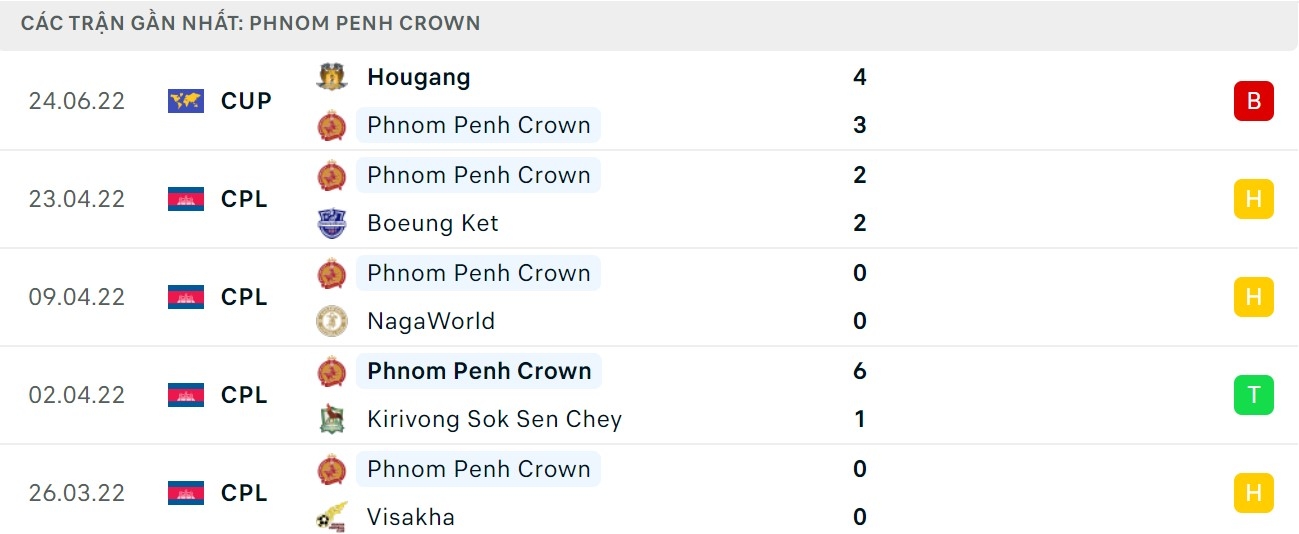Screen dimensions: 1299x534
Task: Click Cambodia flag for the 23.04.22 match
Action: point(186,199)
